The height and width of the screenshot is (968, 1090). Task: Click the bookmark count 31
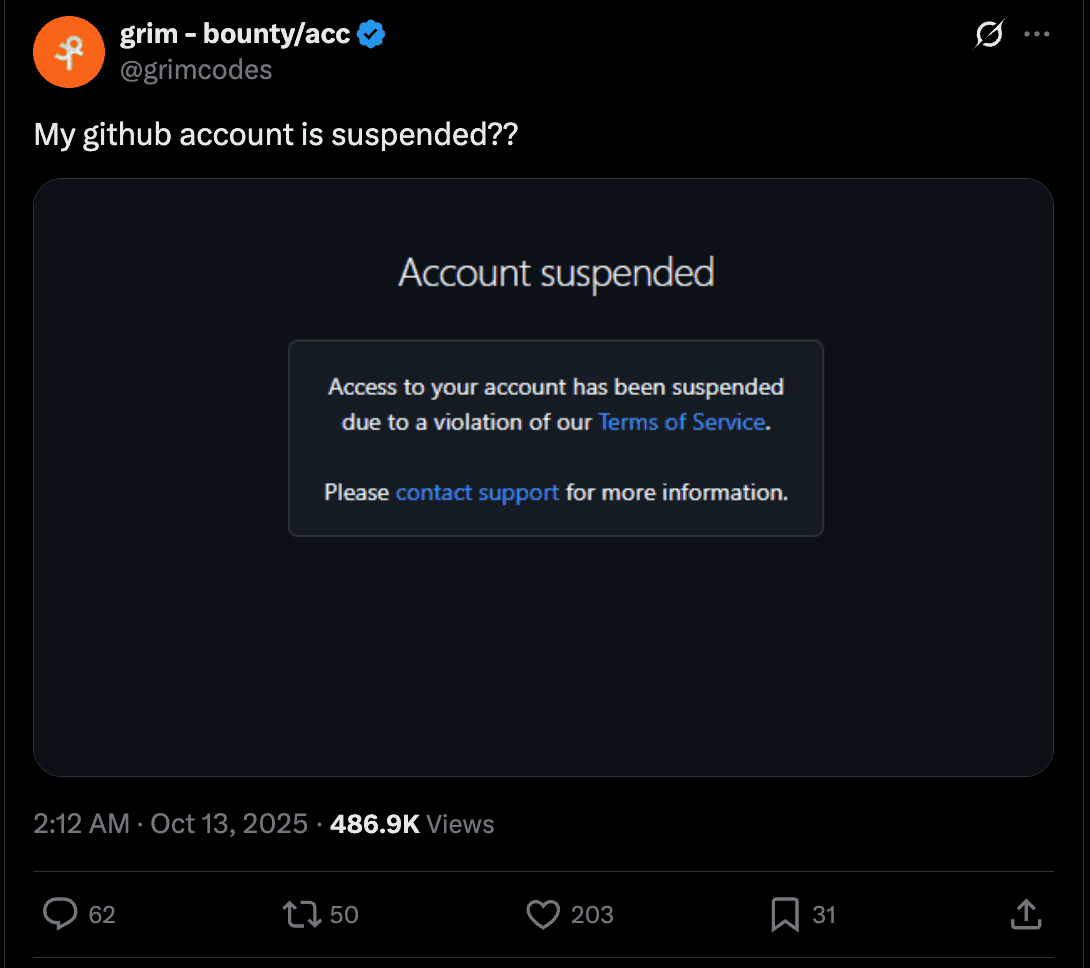[823, 914]
